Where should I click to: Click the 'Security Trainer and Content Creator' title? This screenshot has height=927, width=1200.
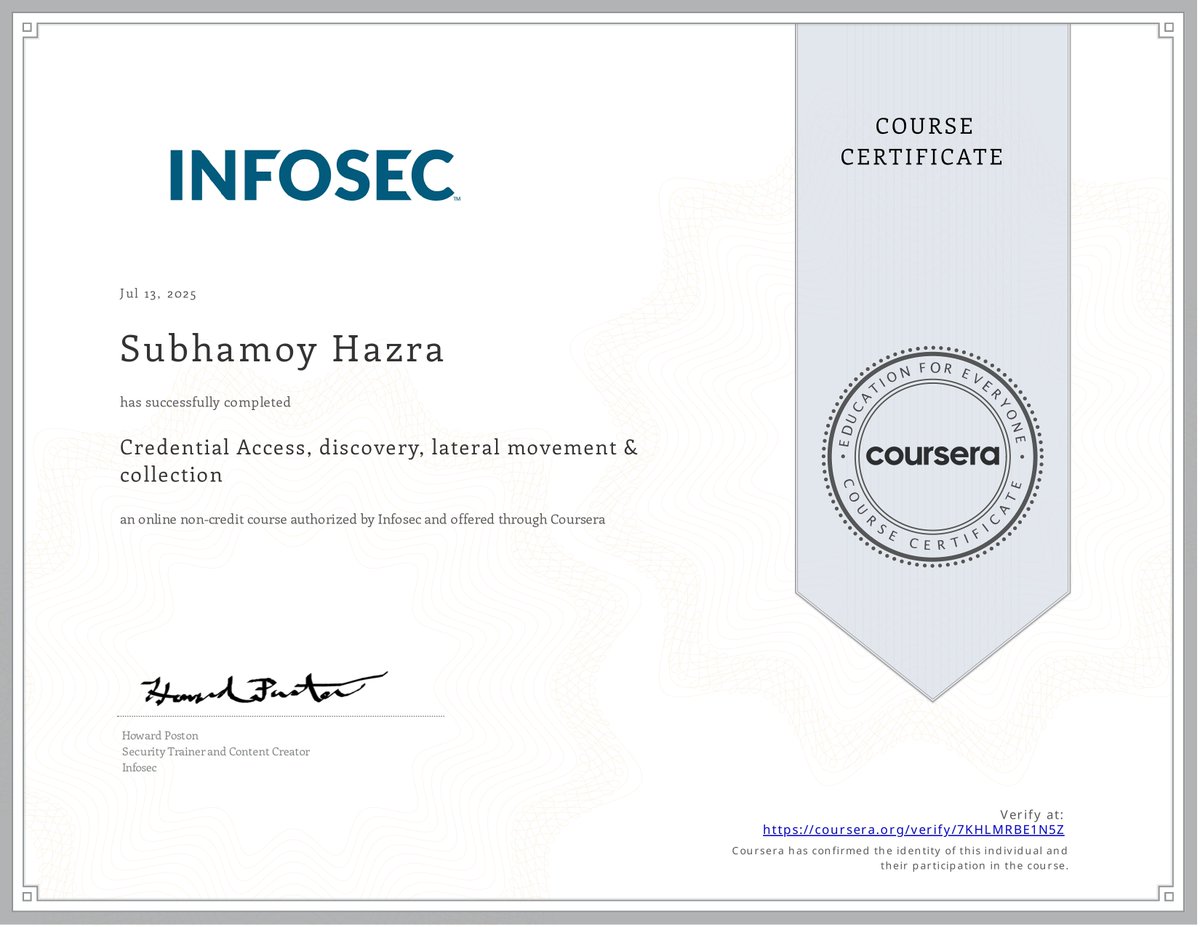coord(215,751)
